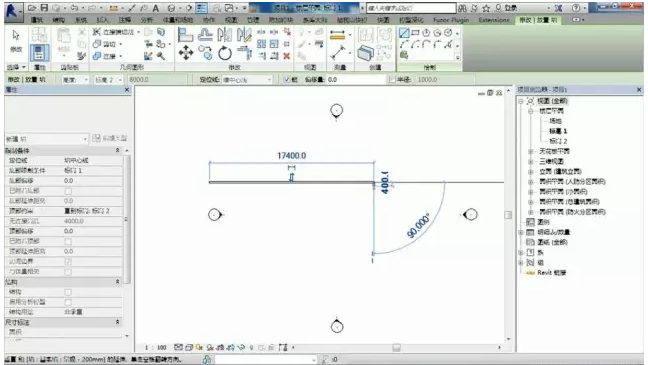Toggle the enable analytical model checkbox
Viewport: 648px width, 365px height.
[68, 302]
